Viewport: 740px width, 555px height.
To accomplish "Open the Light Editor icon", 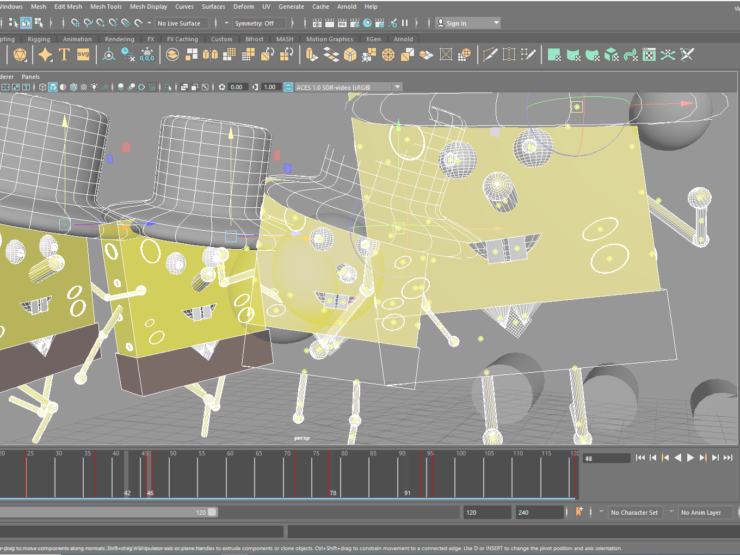I will [x=392, y=23].
